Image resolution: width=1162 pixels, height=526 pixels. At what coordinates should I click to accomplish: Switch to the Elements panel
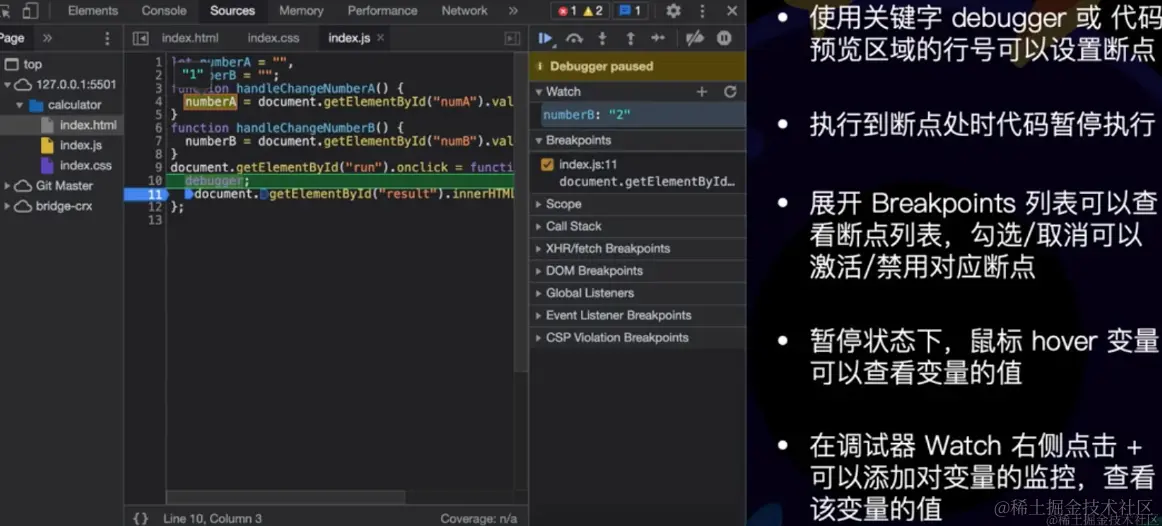(x=93, y=11)
